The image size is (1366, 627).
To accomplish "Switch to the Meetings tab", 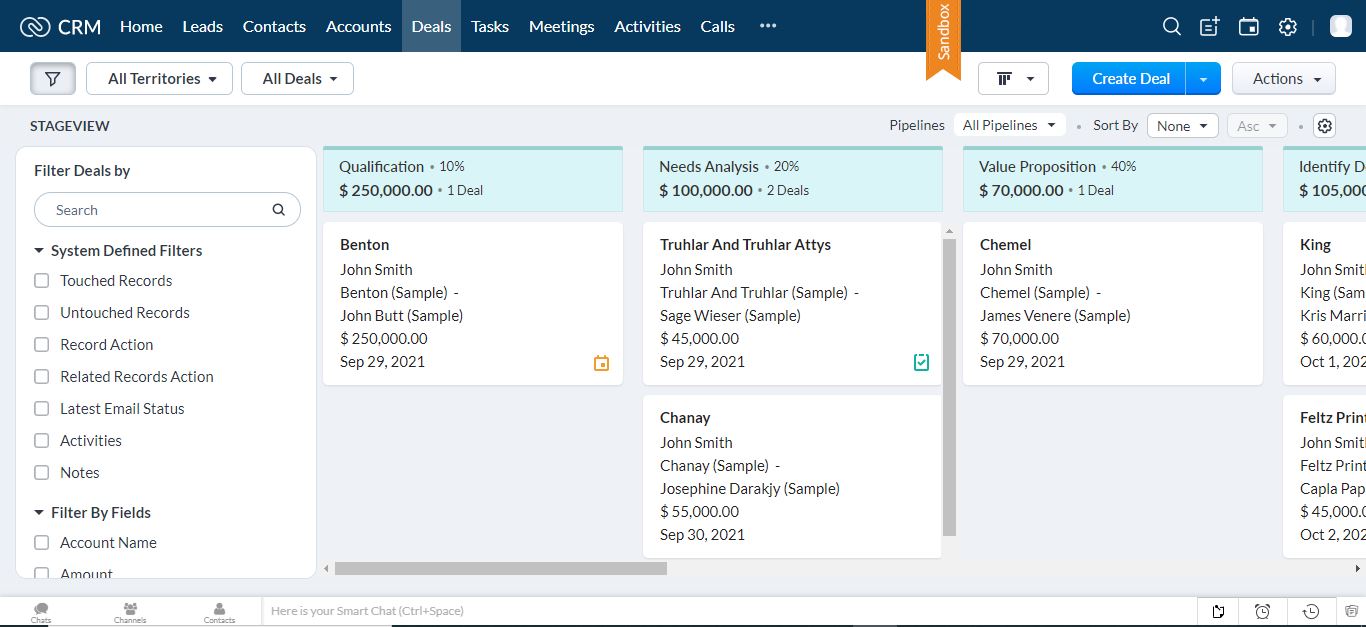I will 561,27.
